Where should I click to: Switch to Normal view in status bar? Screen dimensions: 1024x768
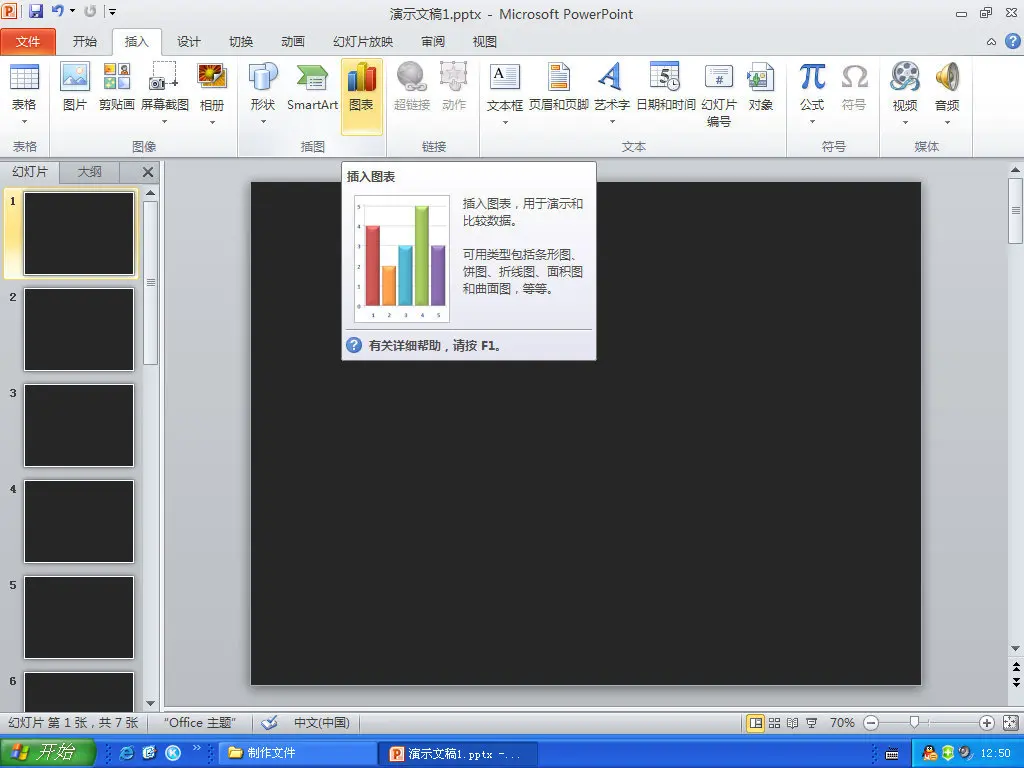coord(756,722)
